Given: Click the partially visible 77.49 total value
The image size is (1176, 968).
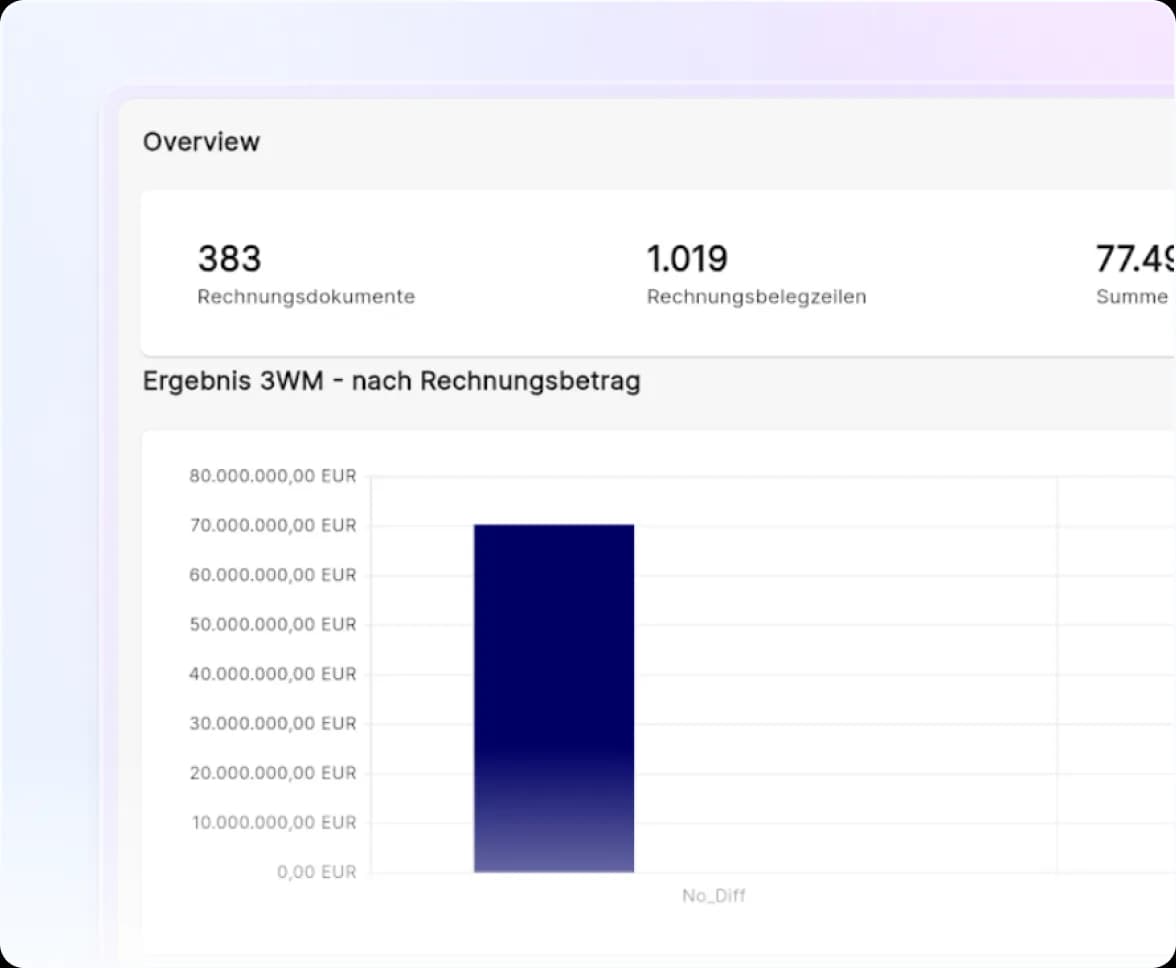Looking at the screenshot, I should pyautogui.click(x=1135, y=259).
